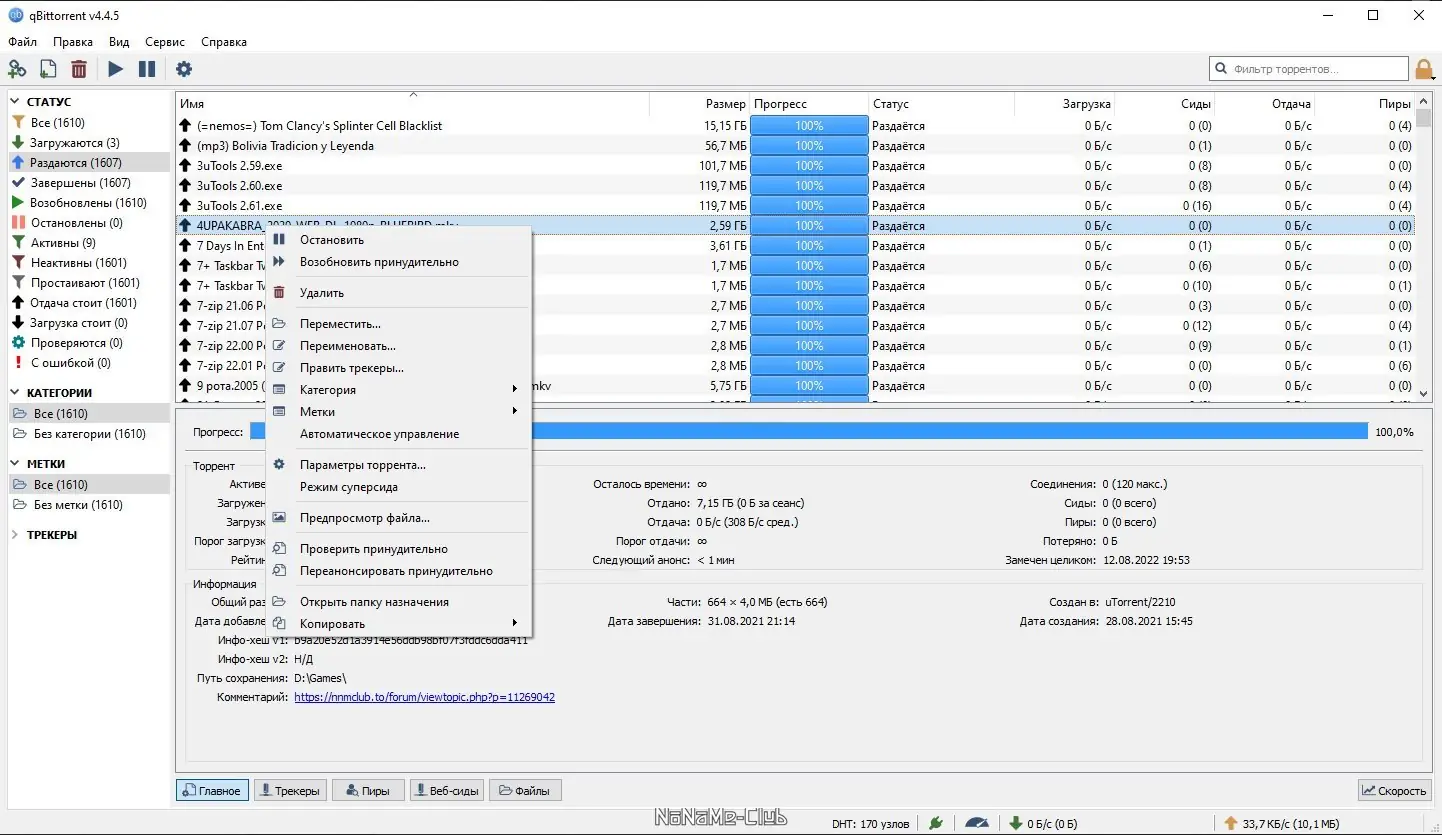Select the Без метки (1610) filter
This screenshot has height=835, width=1442.
point(89,505)
